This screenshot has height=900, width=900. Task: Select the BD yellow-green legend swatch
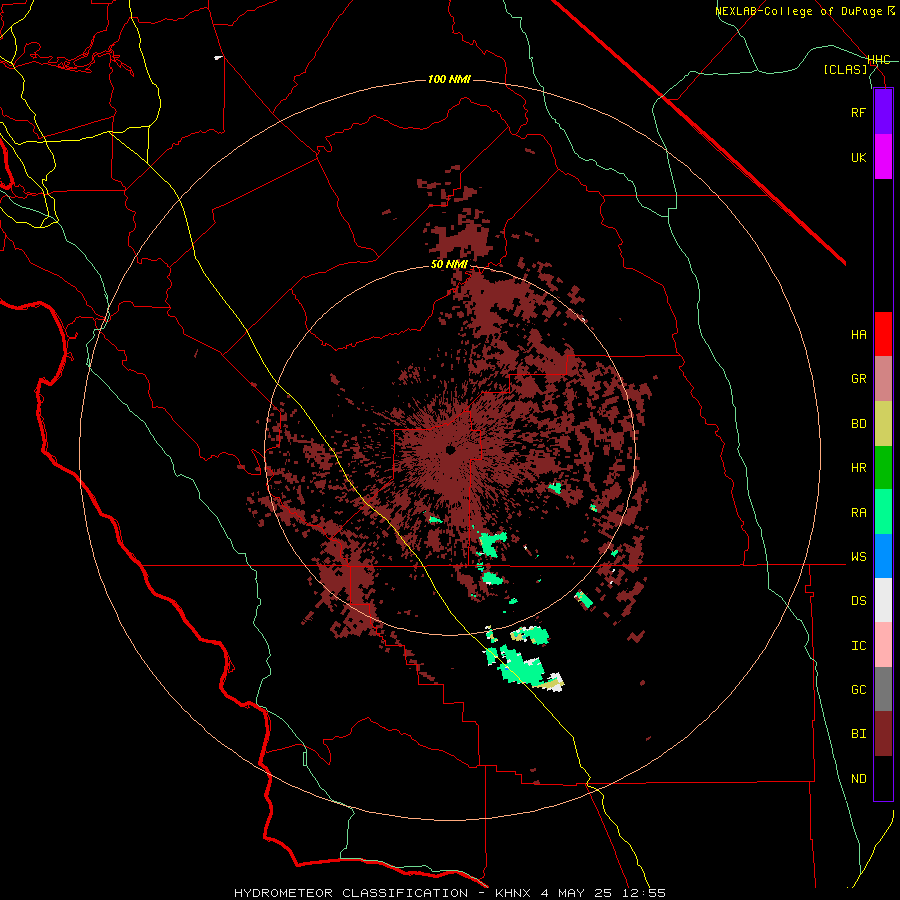(x=883, y=424)
